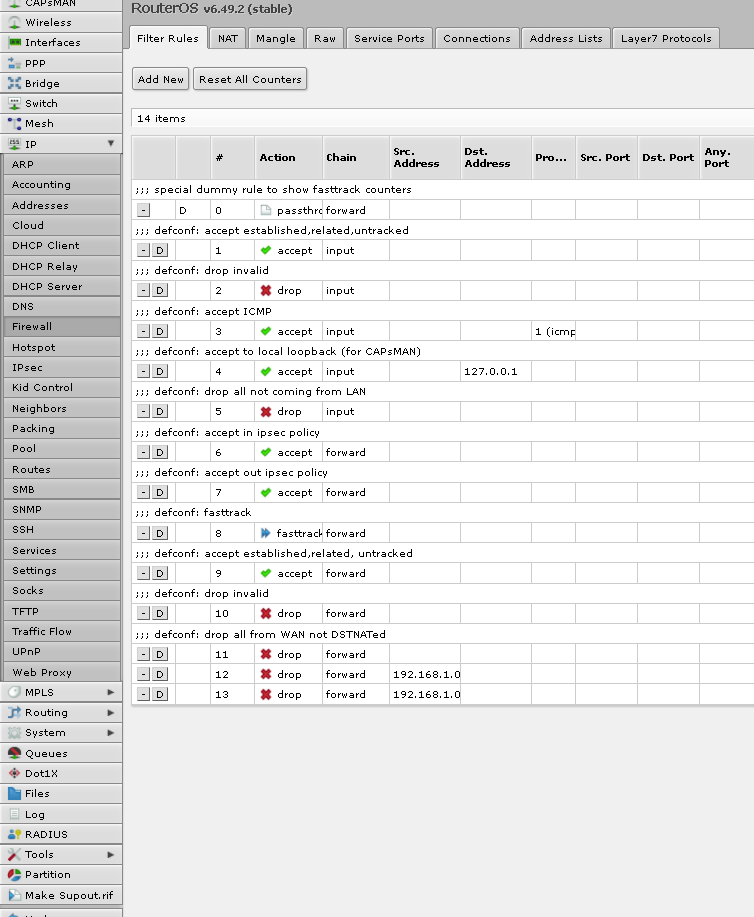The width and height of the screenshot is (754, 917).
Task: Toggle disable D button on rule 2
Action: click(160, 291)
